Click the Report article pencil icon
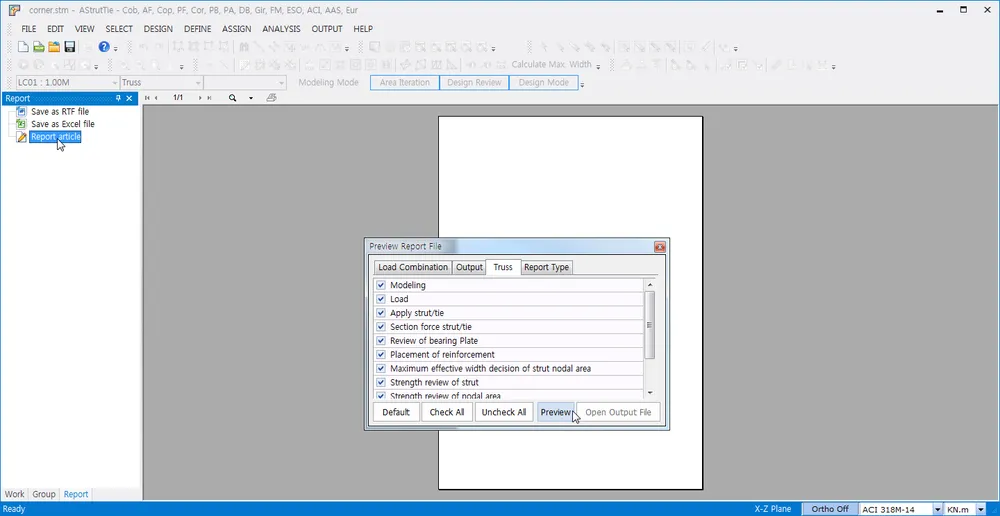 point(22,137)
